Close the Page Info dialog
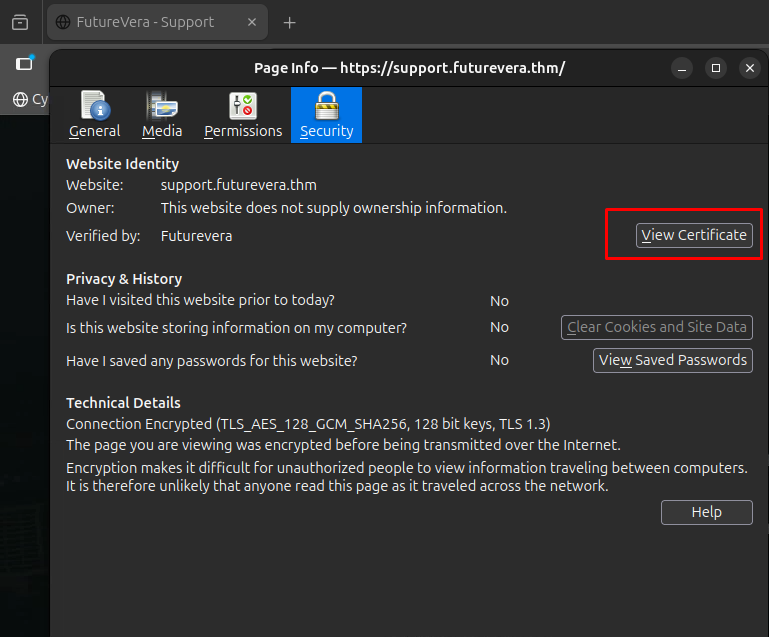This screenshot has height=637, width=769. pyautogui.click(x=749, y=68)
